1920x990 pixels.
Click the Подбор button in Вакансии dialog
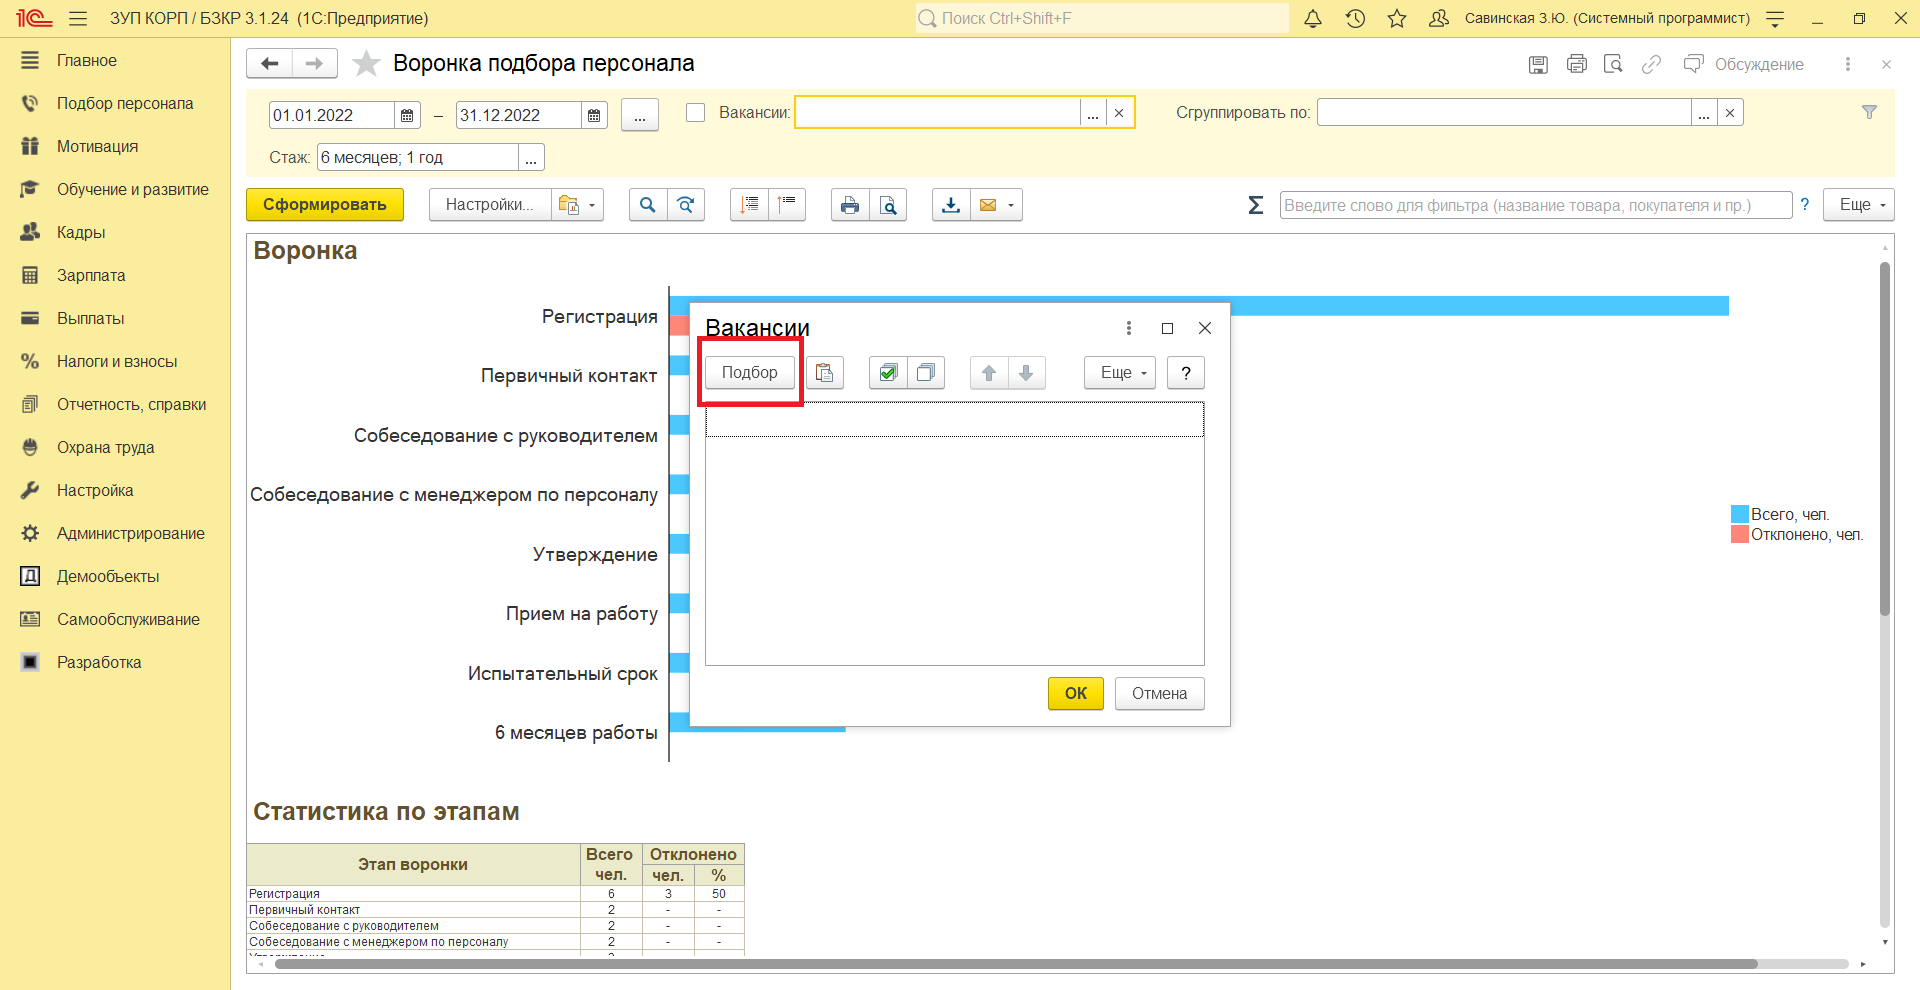tap(749, 373)
